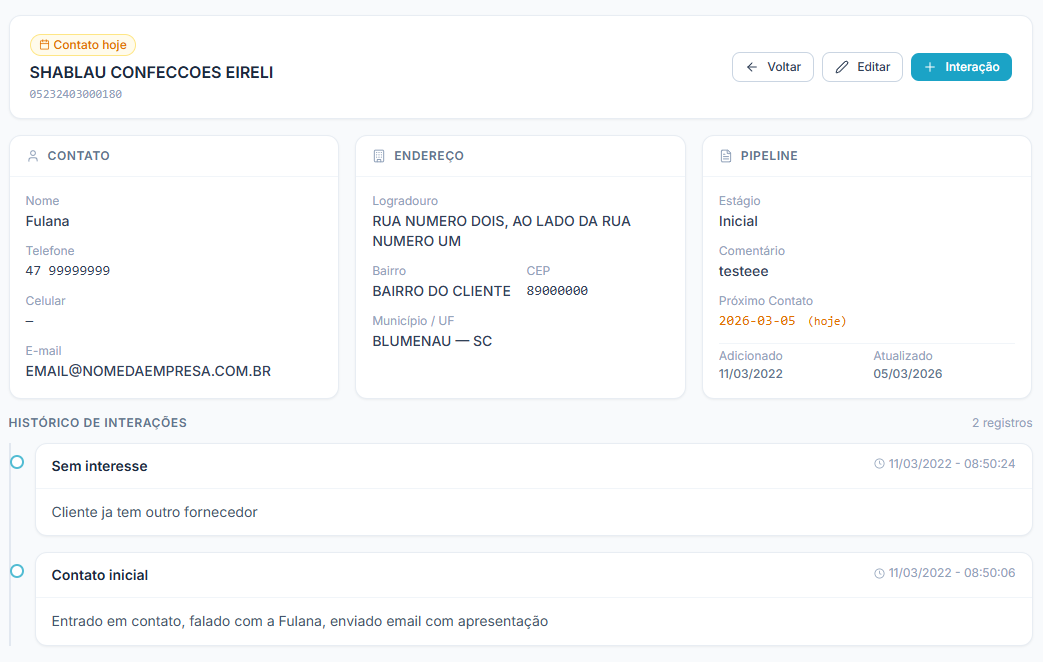Click the back arrow inside the Voltar button
This screenshot has width=1043, height=662.
click(x=753, y=66)
